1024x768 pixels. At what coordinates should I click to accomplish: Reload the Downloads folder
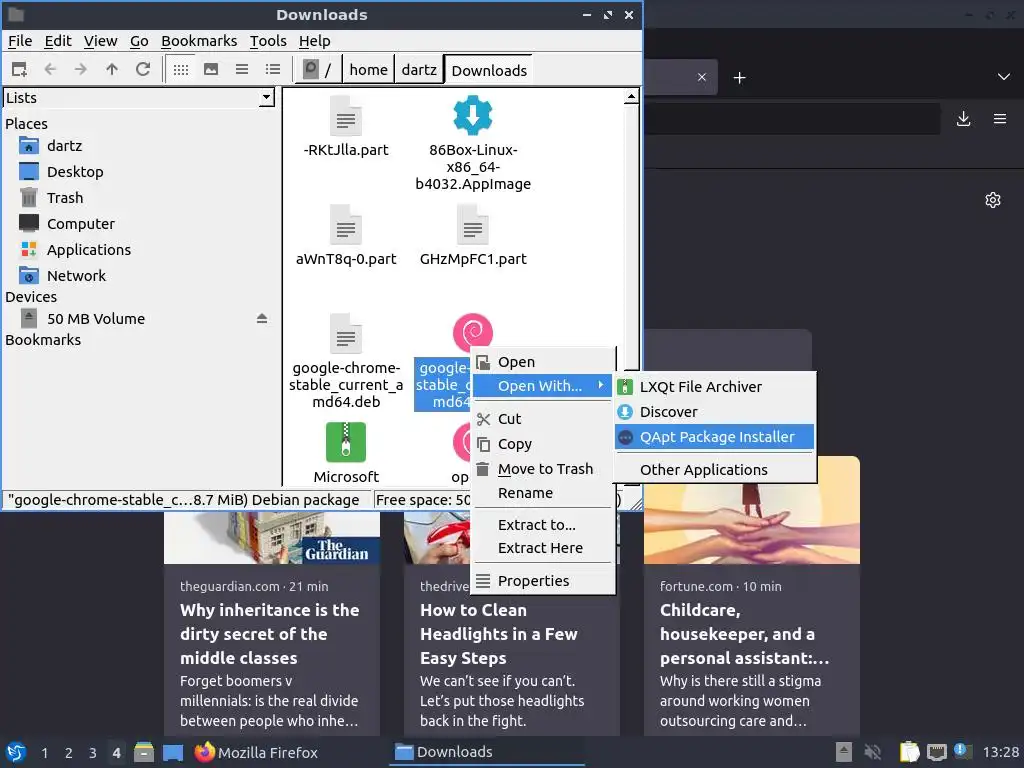(x=143, y=69)
